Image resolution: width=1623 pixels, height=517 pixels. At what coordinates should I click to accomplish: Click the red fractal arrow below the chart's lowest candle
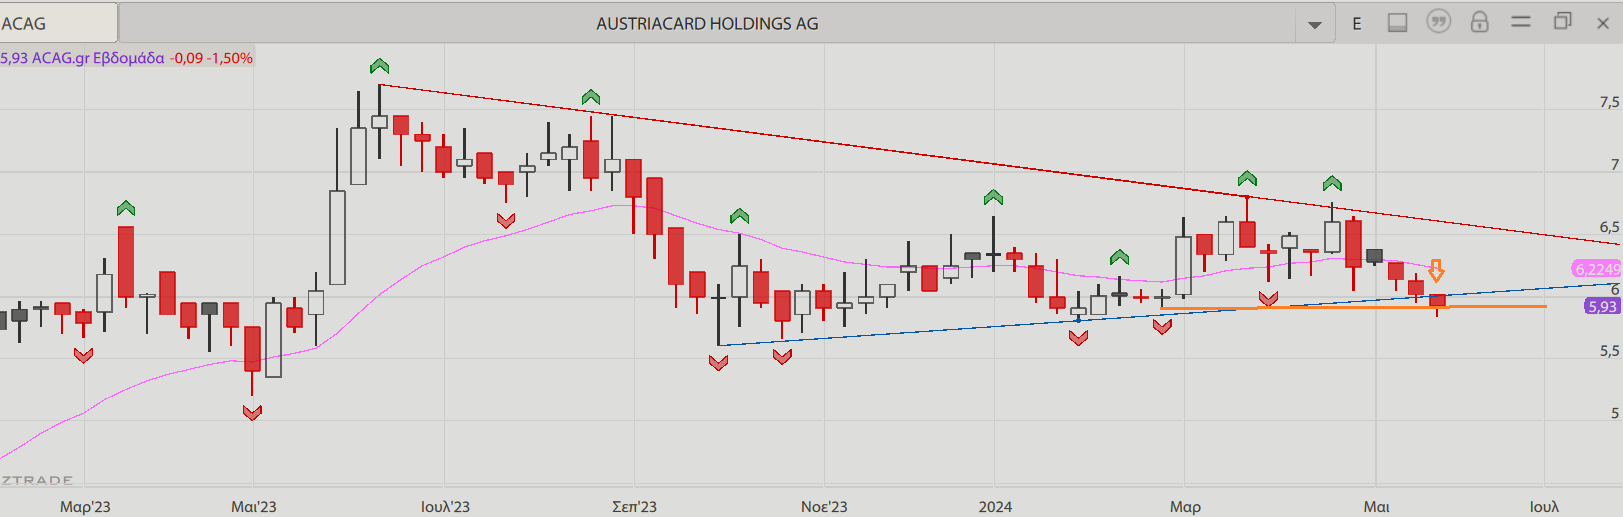[252, 412]
